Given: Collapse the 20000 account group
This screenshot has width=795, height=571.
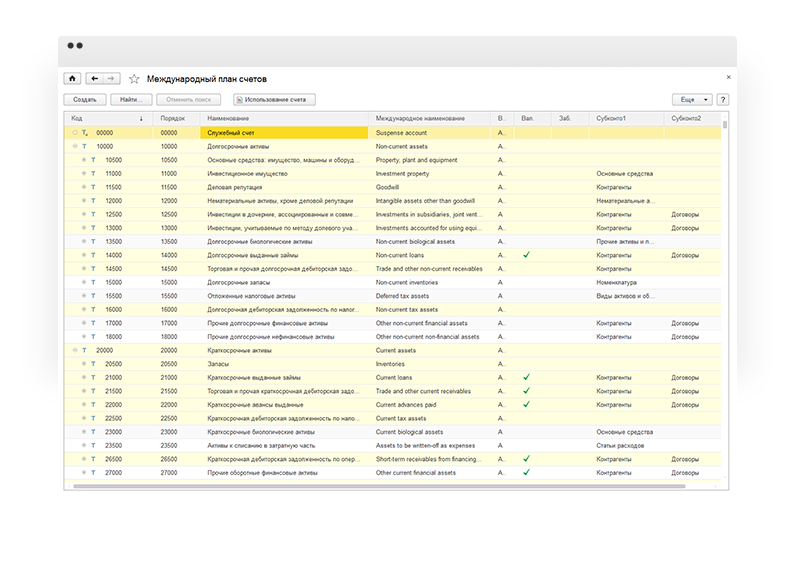Looking at the screenshot, I should click(75, 350).
